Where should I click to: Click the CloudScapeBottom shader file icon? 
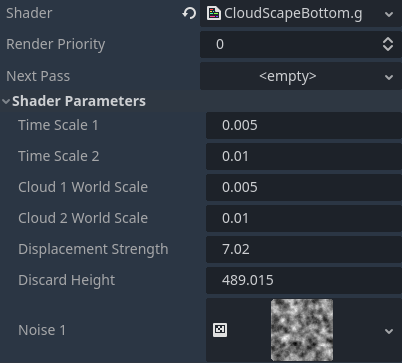pyautogui.click(x=214, y=13)
